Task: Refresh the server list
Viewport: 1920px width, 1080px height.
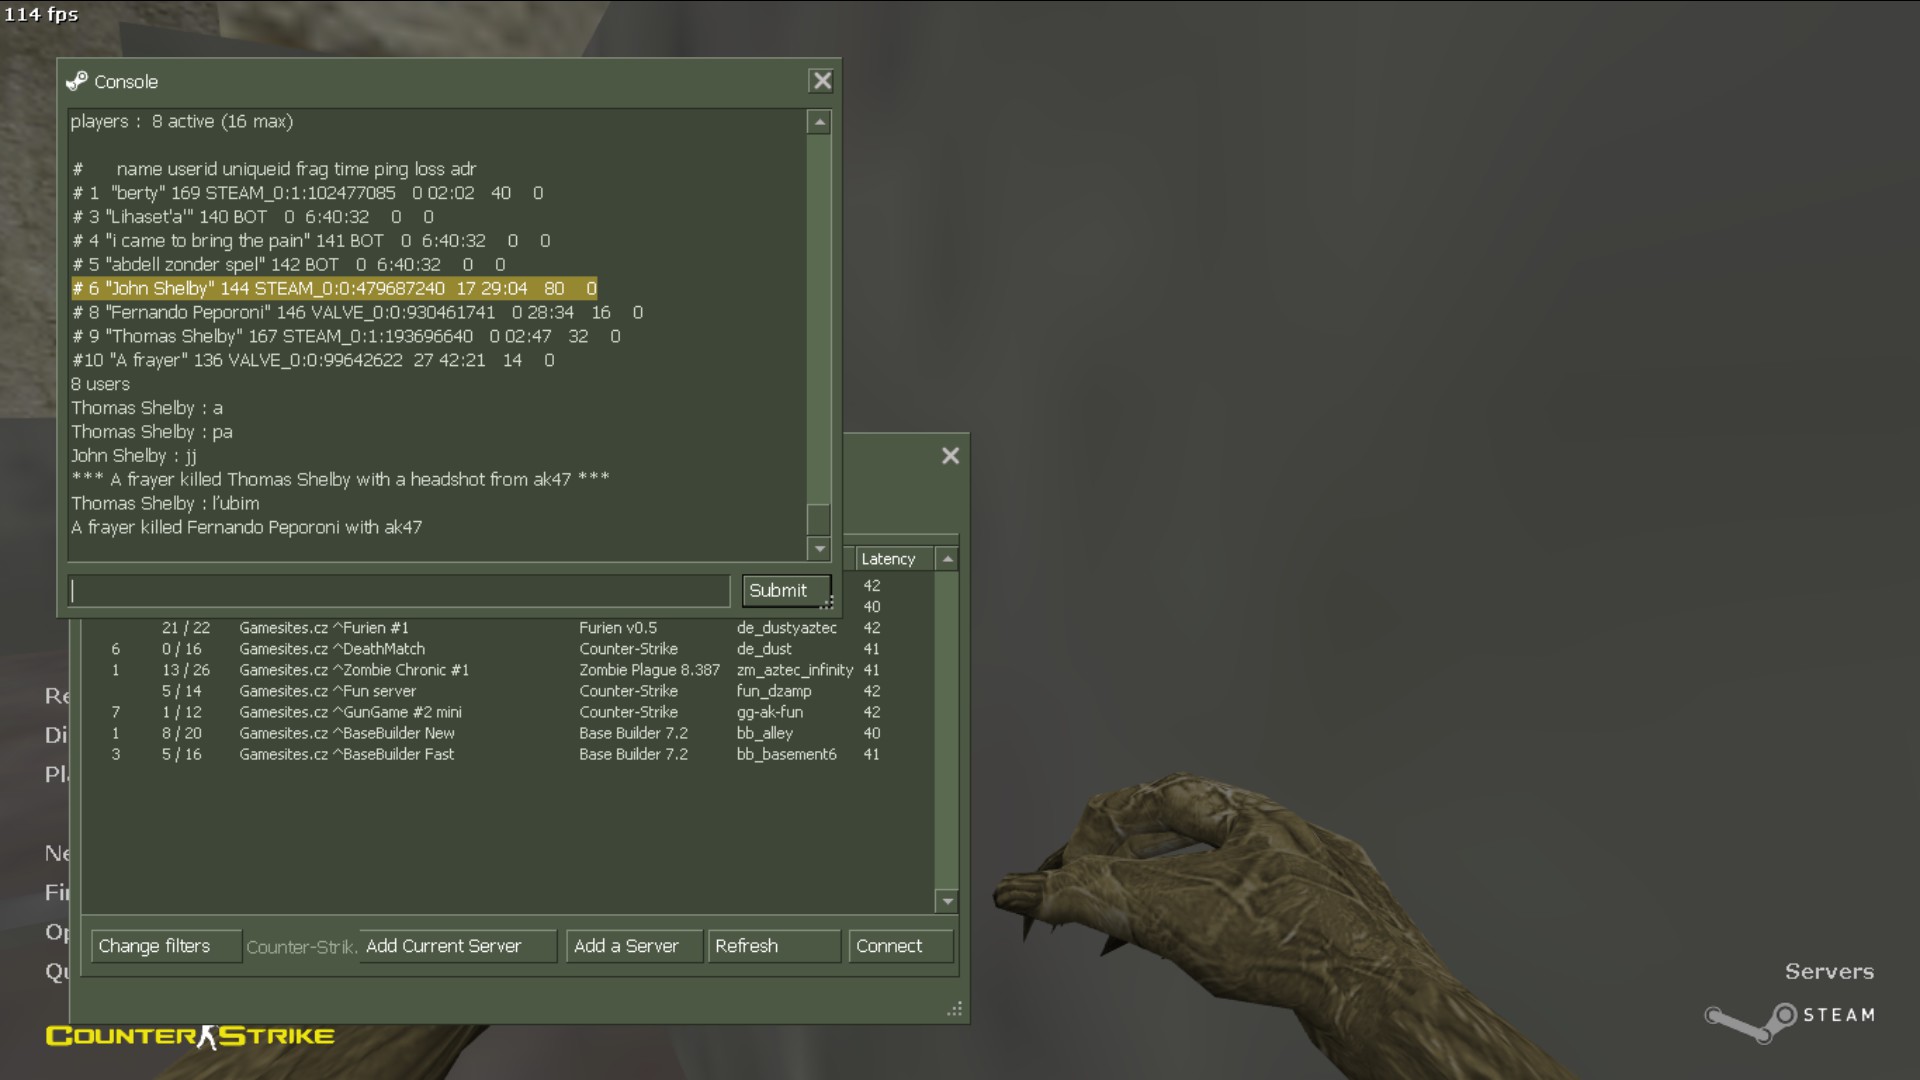Action: tap(774, 946)
